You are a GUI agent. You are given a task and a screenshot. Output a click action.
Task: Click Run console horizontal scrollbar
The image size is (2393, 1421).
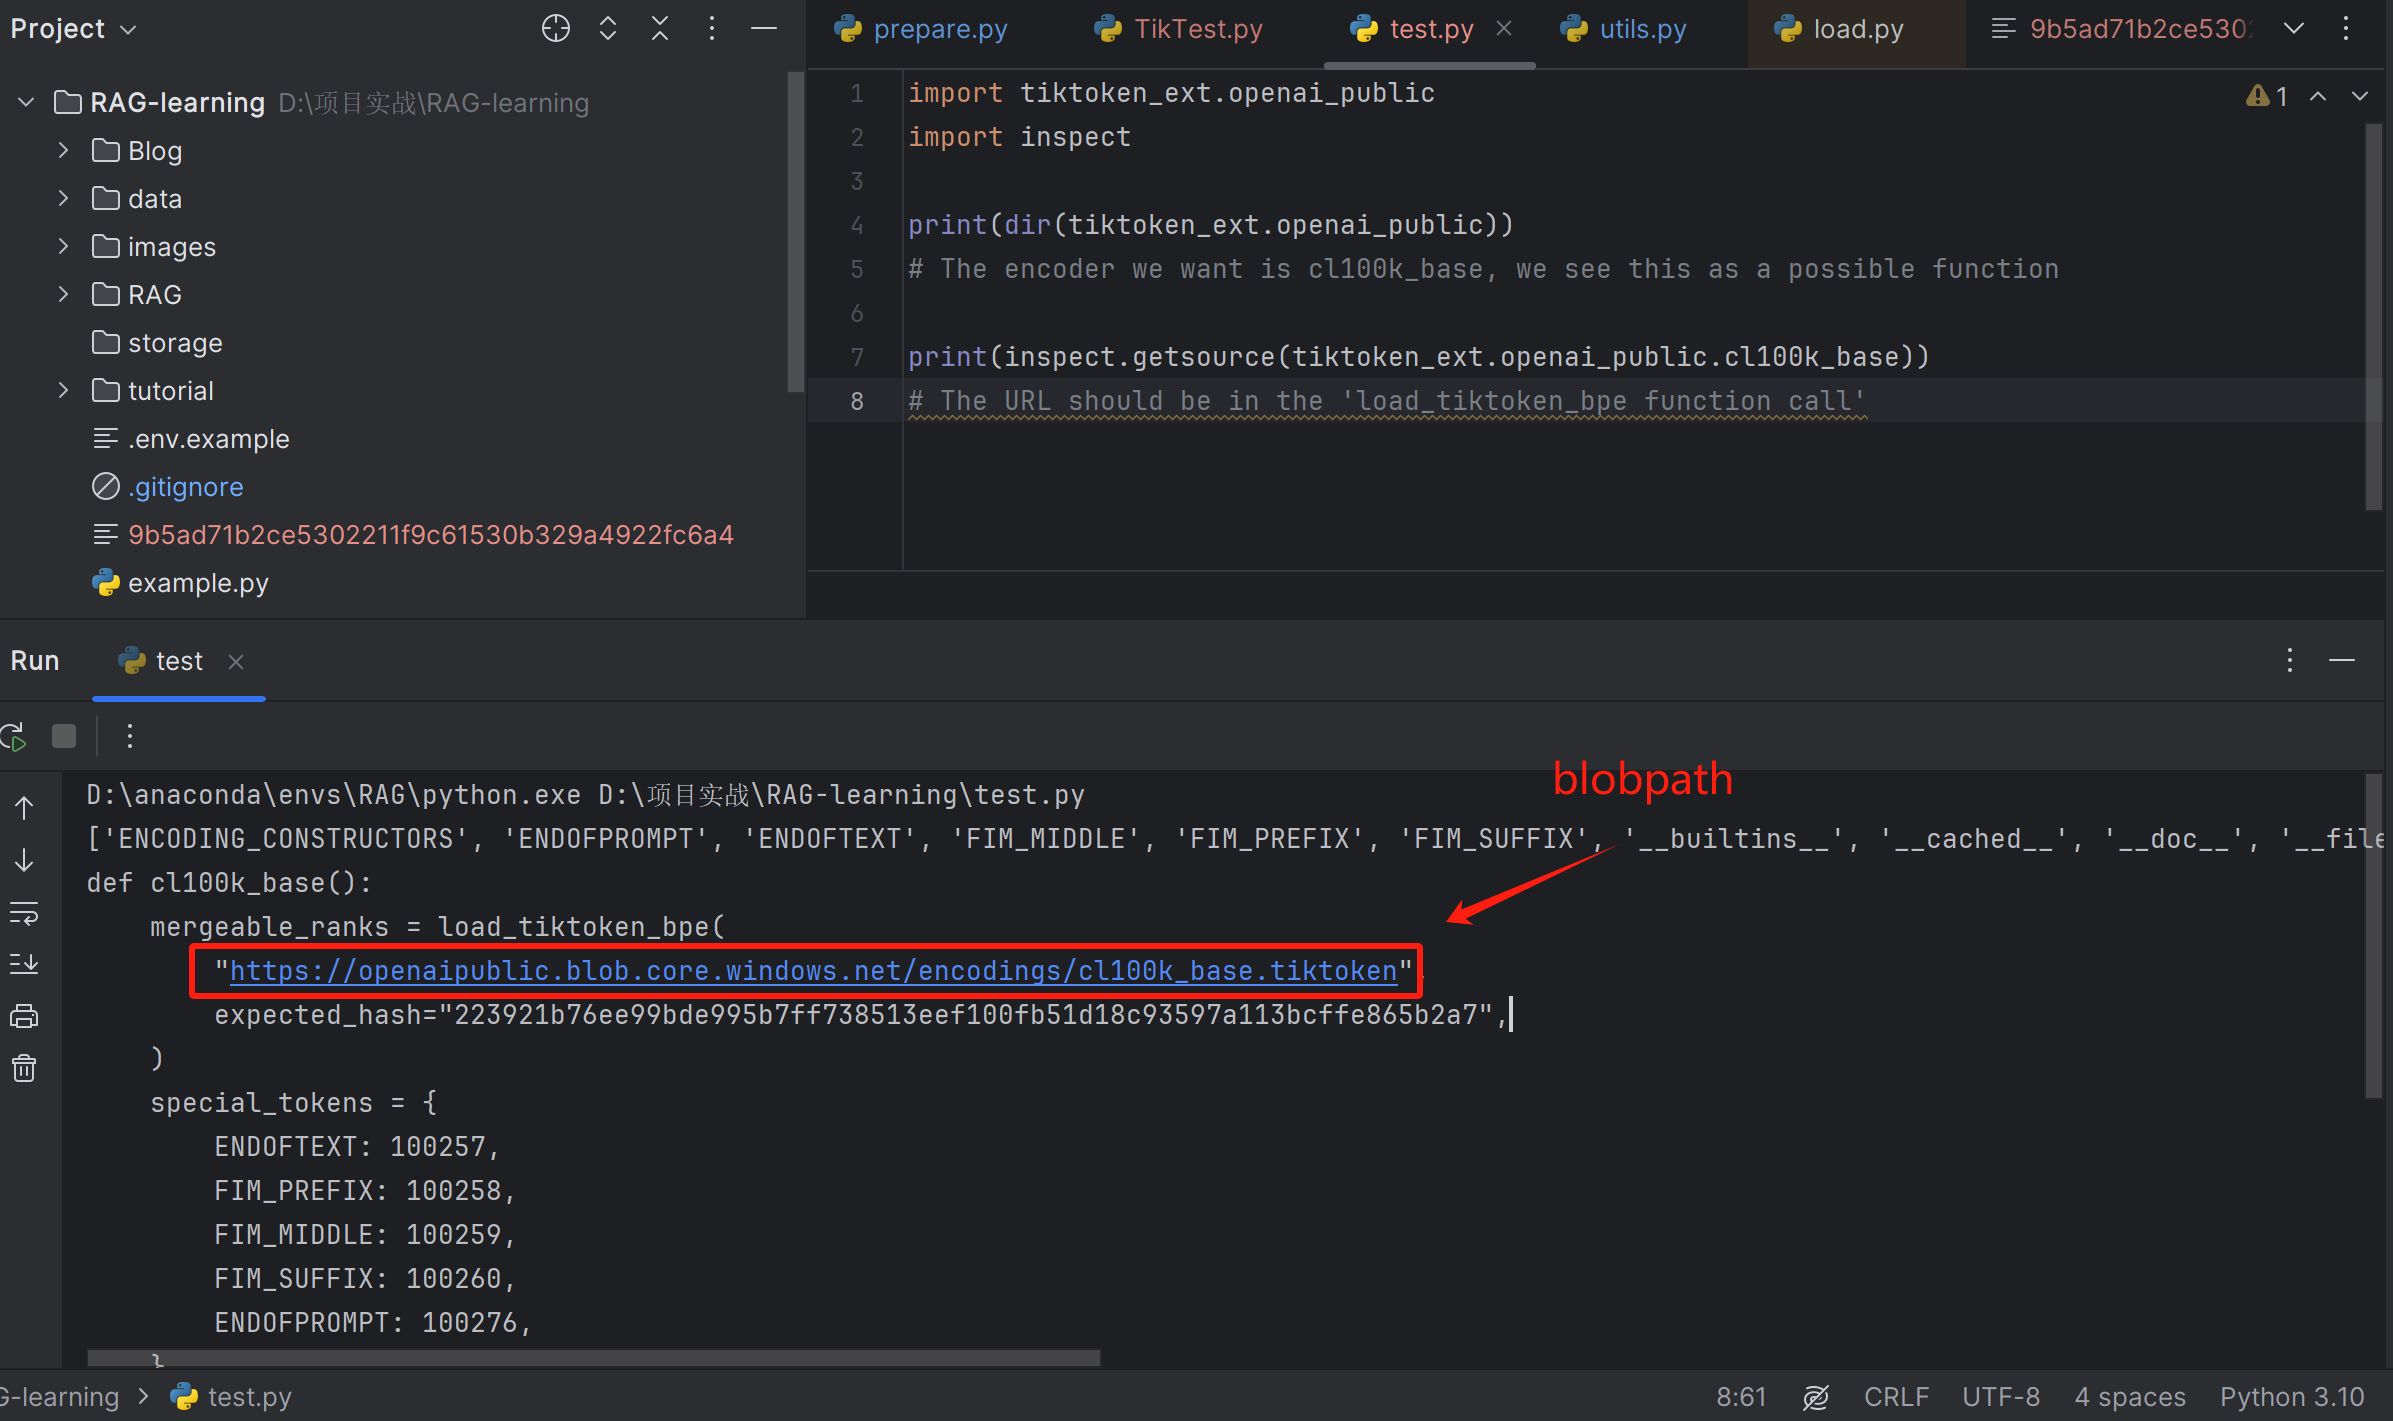594,1357
